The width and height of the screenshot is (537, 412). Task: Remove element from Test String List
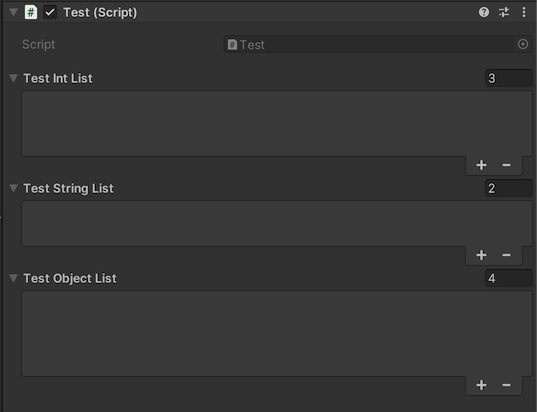pos(507,255)
